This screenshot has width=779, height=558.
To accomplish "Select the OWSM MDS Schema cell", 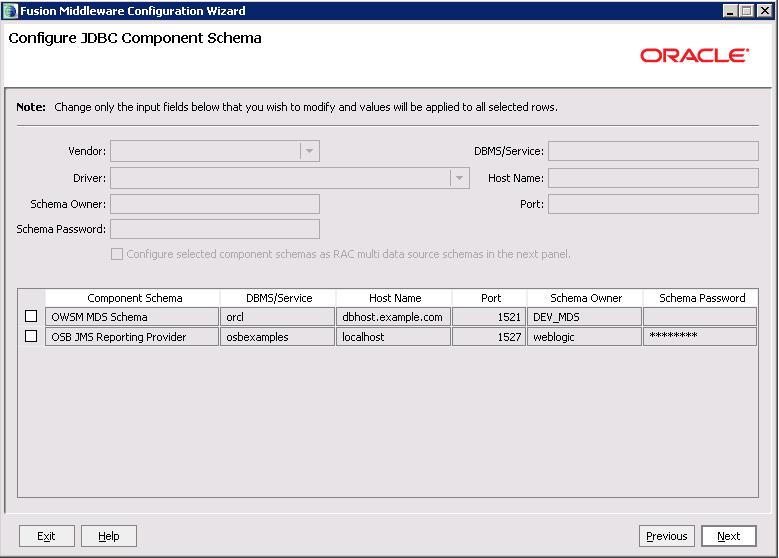I will (x=132, y=317).
